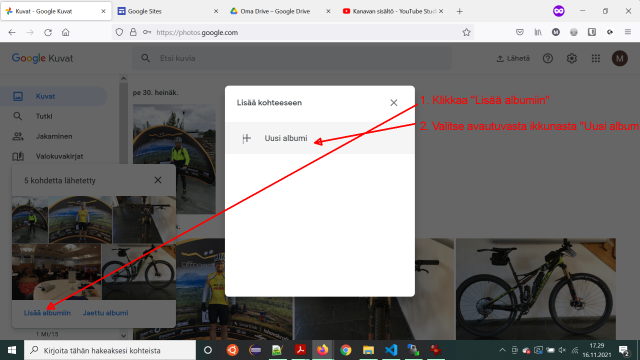The height and width of the screenshot is (360, 640).
Task: Switch to Oma Drive – Google Drive tab
Action: pyautogui.click(x=280, y=11)
